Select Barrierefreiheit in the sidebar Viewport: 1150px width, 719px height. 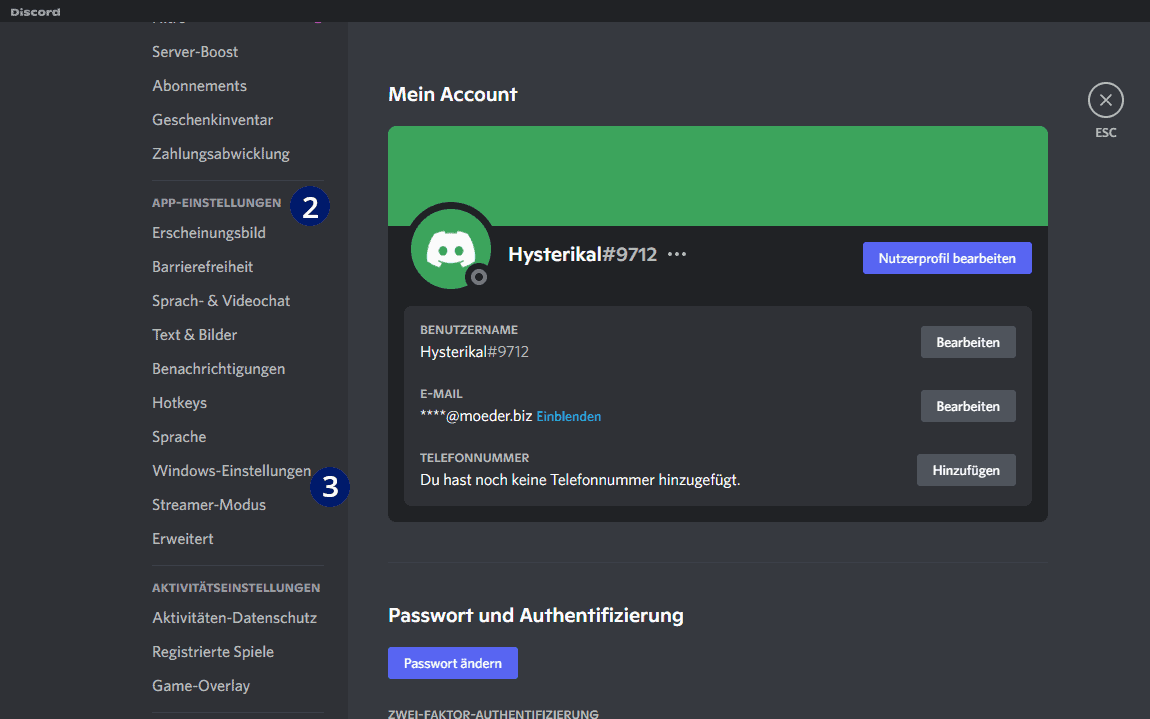[202, 267]
